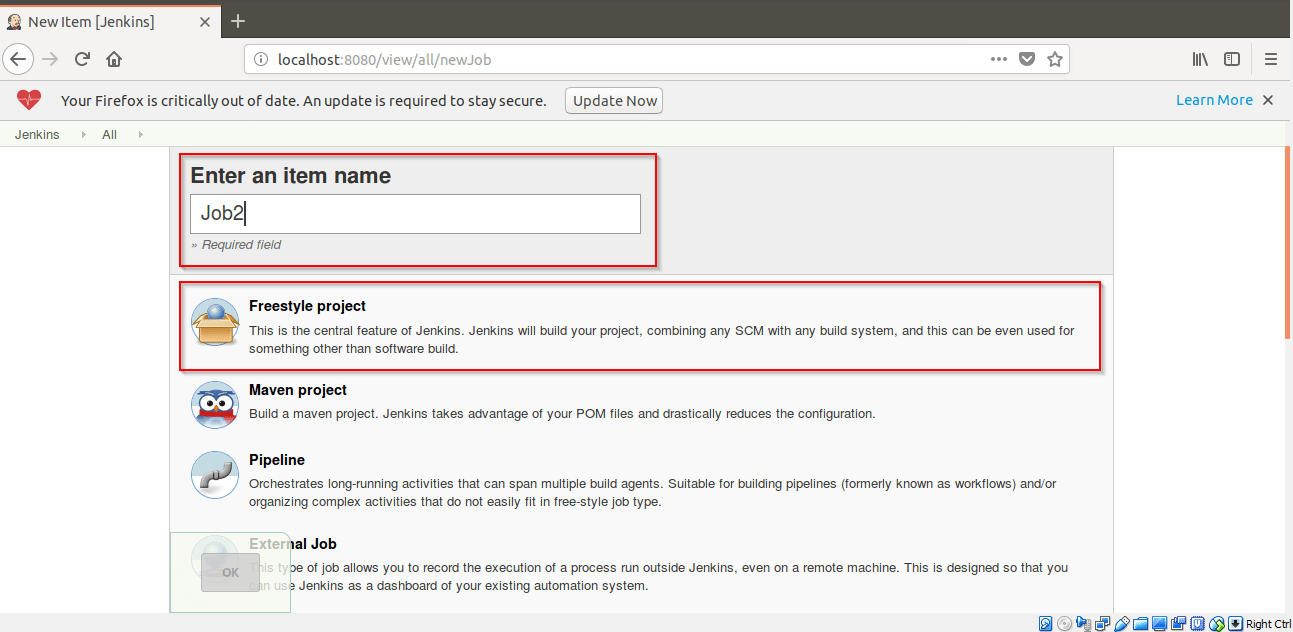Click the Firefox back arrow button

pyautogui.click(x=18, y=59)
